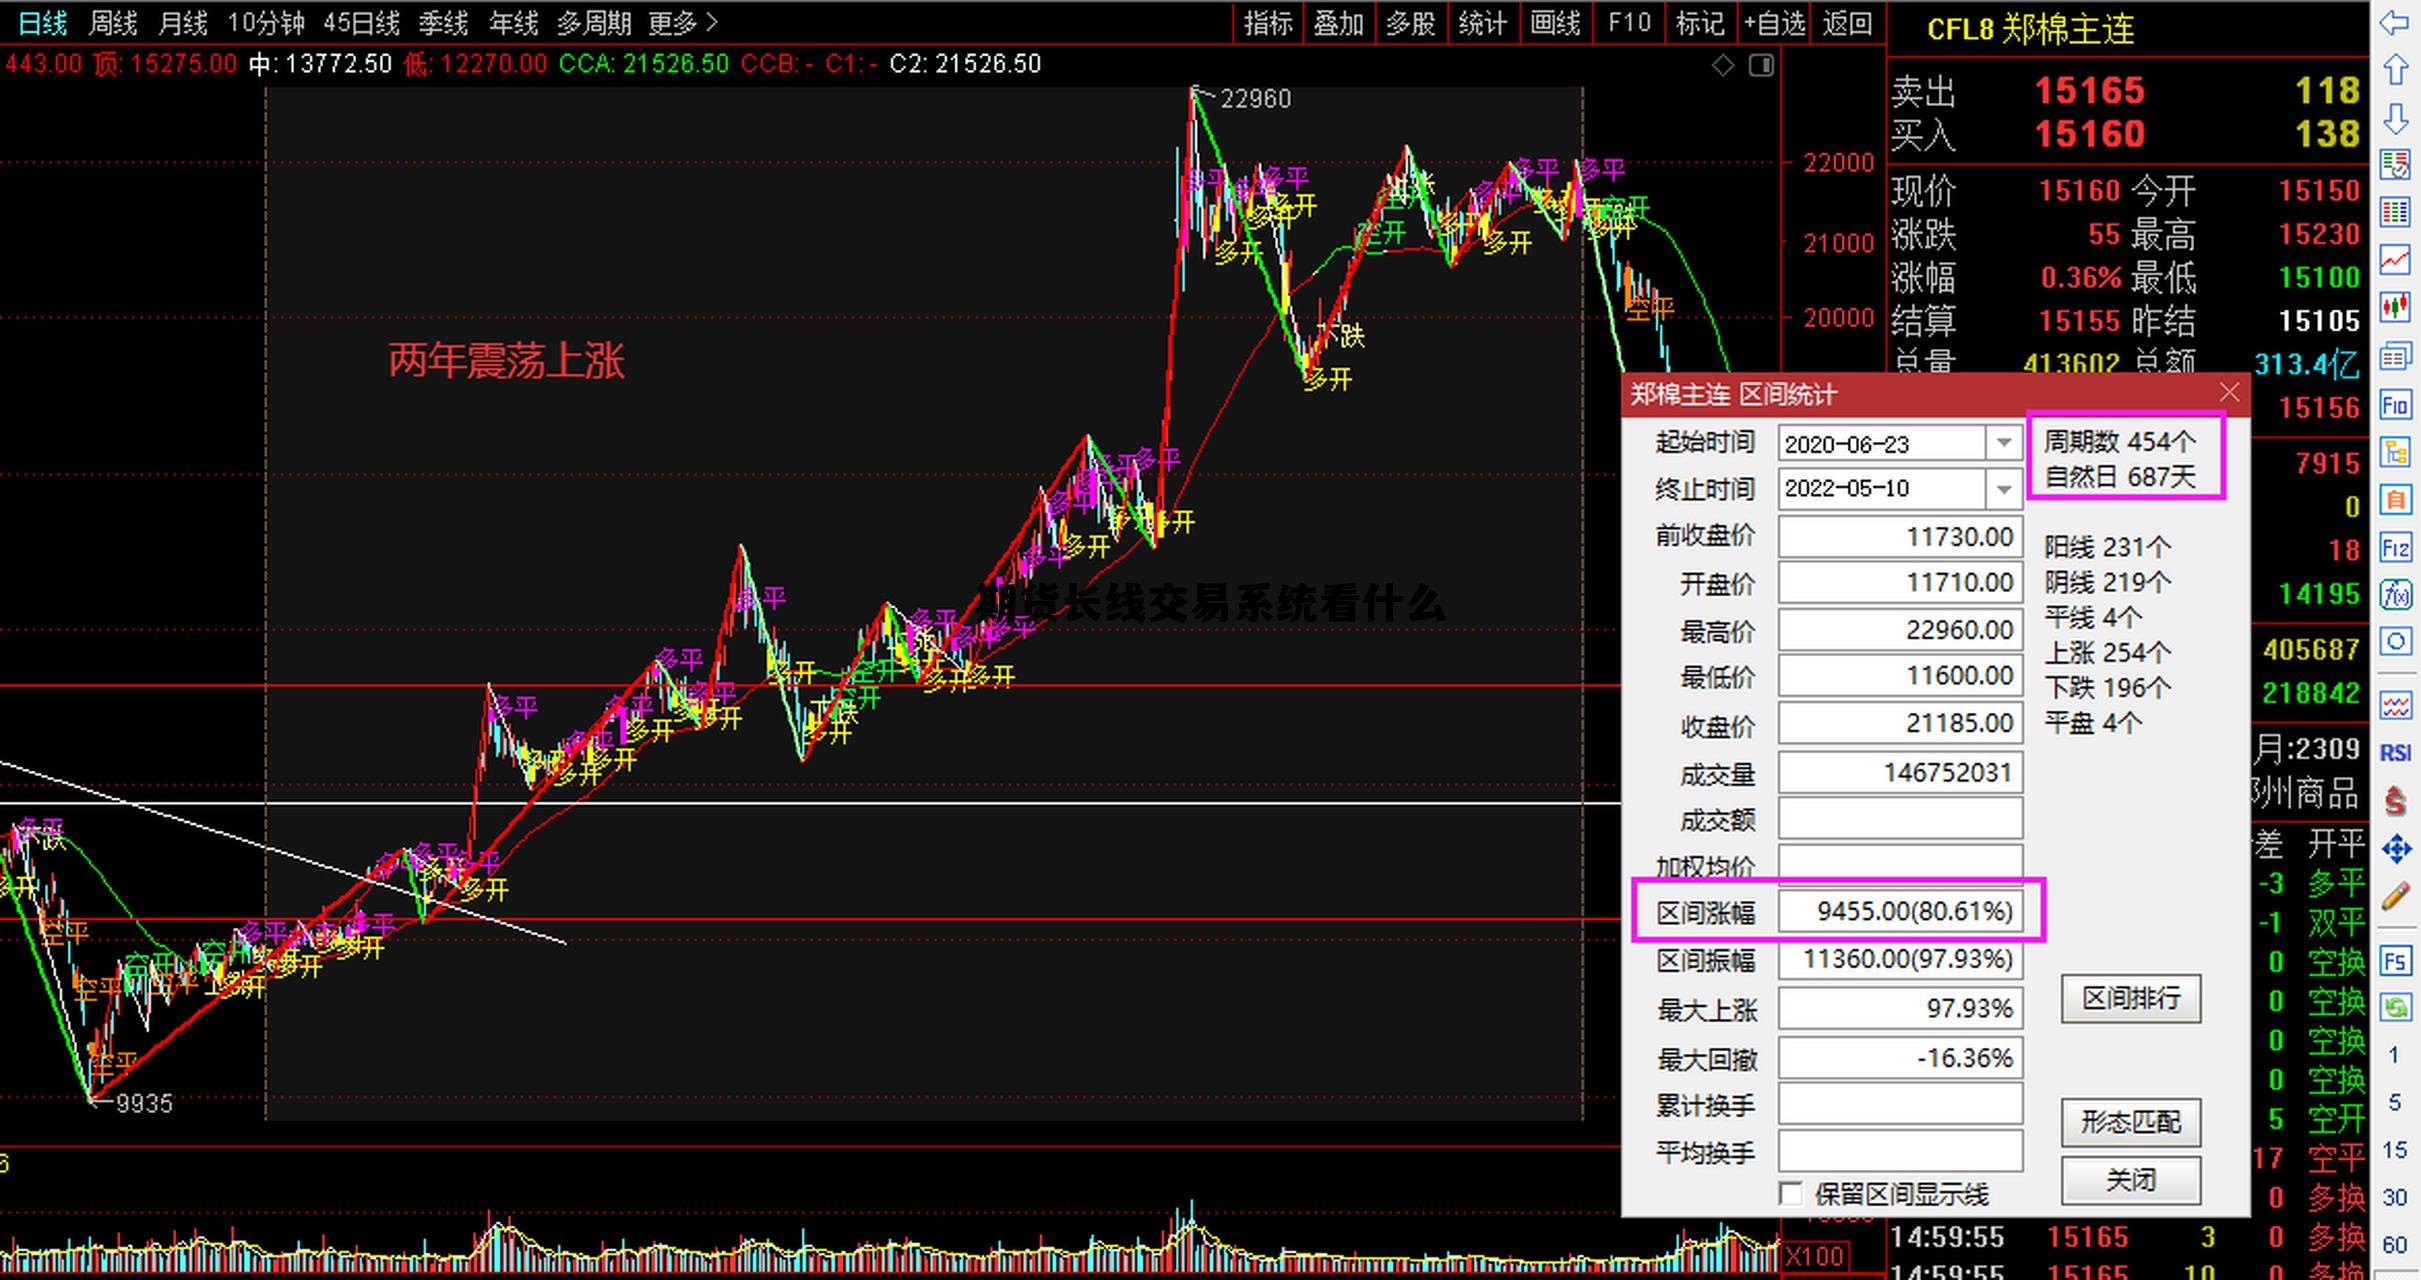
Task: Switch to 周线 period tab
Action: pos(113,23)
